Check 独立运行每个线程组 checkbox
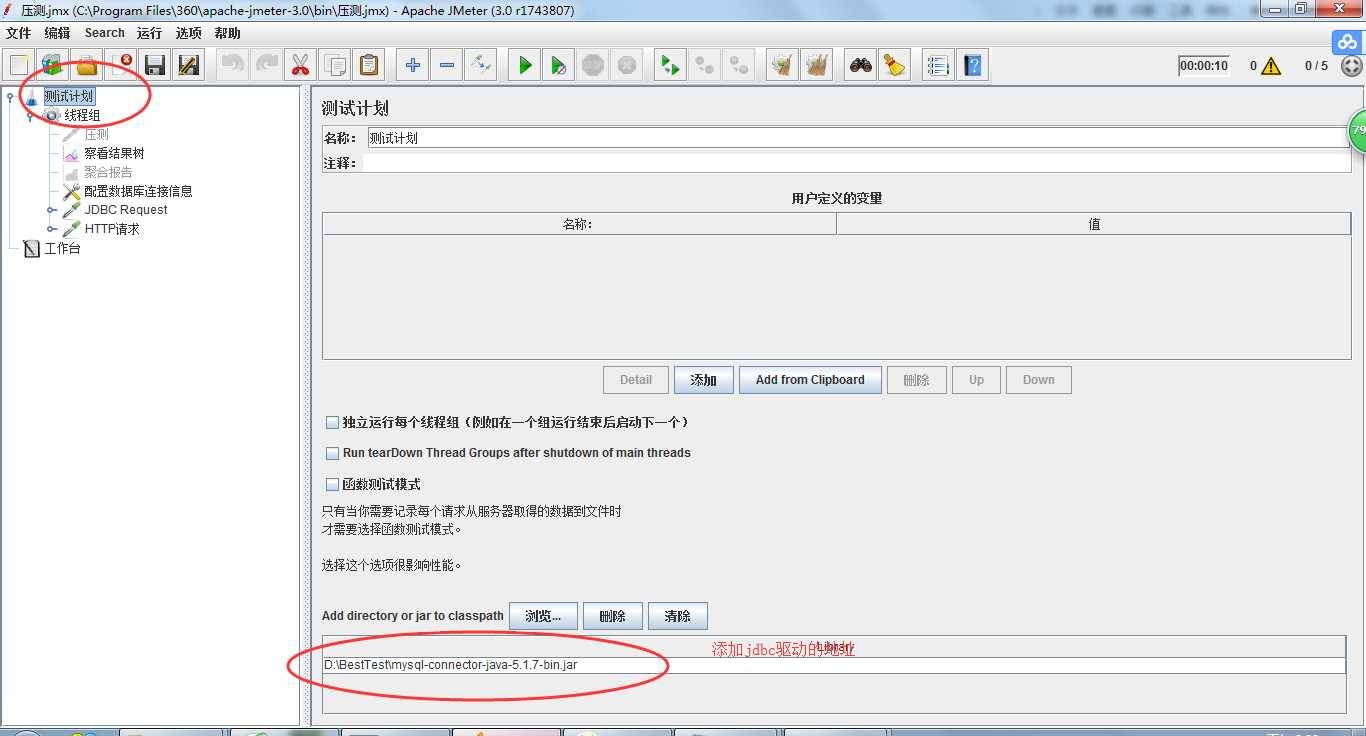 tap(333, 423)
